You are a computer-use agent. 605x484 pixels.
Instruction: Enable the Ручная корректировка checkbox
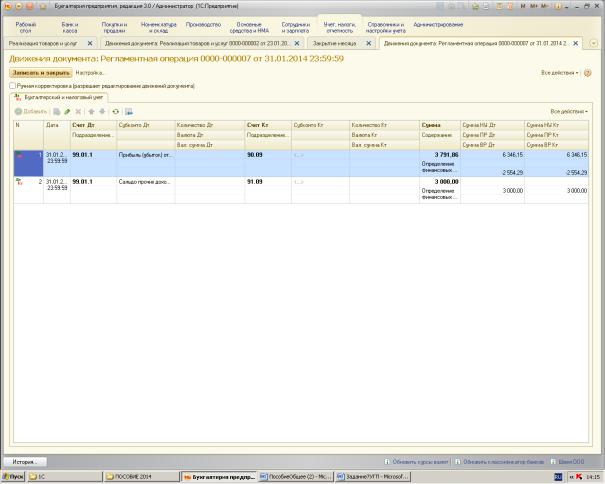pos(12,86)
